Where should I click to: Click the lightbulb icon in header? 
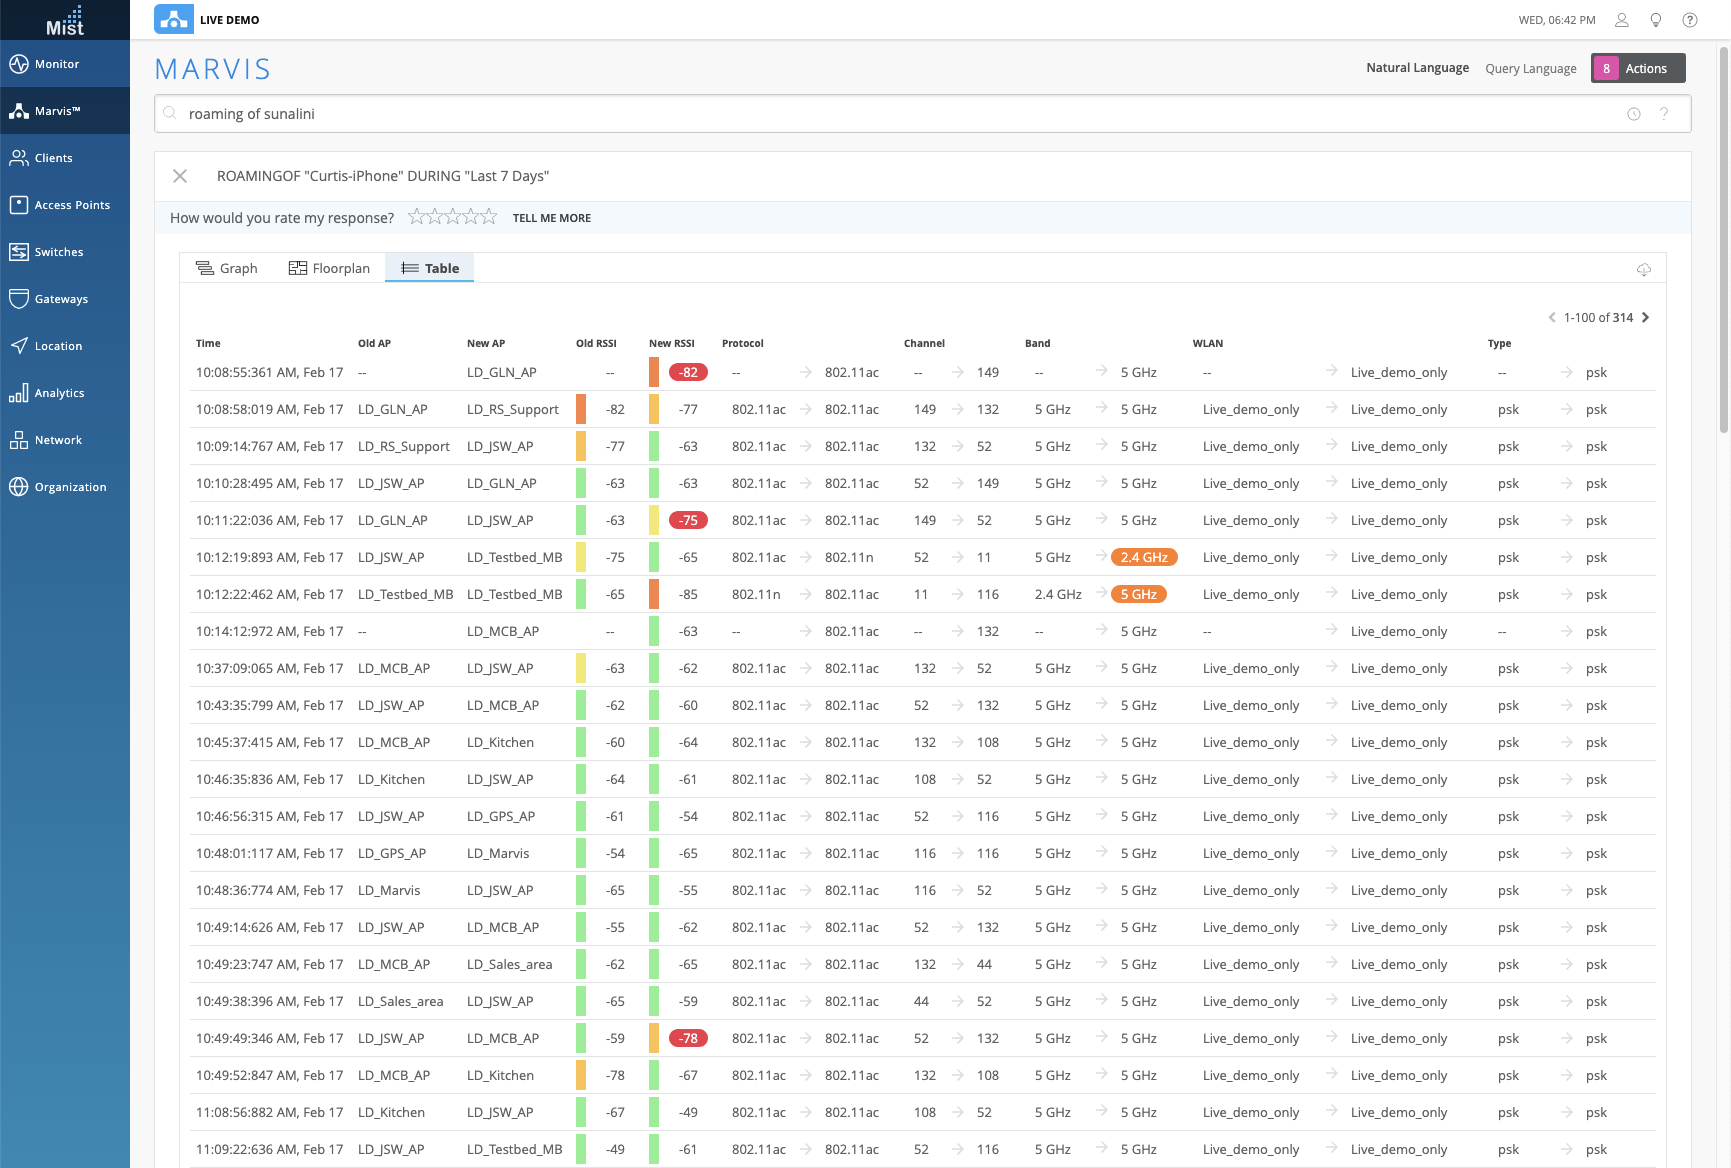[x=1656, y=20]
